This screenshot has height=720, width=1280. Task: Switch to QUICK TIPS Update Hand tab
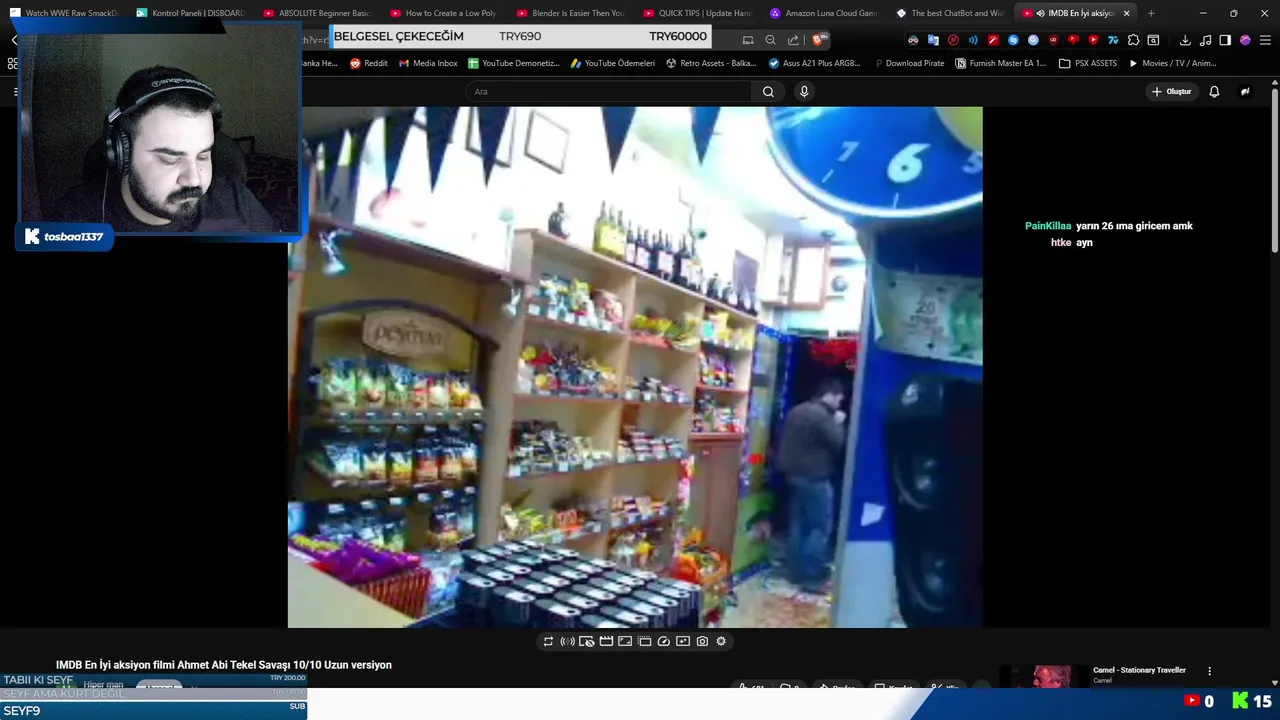point(700,13)
